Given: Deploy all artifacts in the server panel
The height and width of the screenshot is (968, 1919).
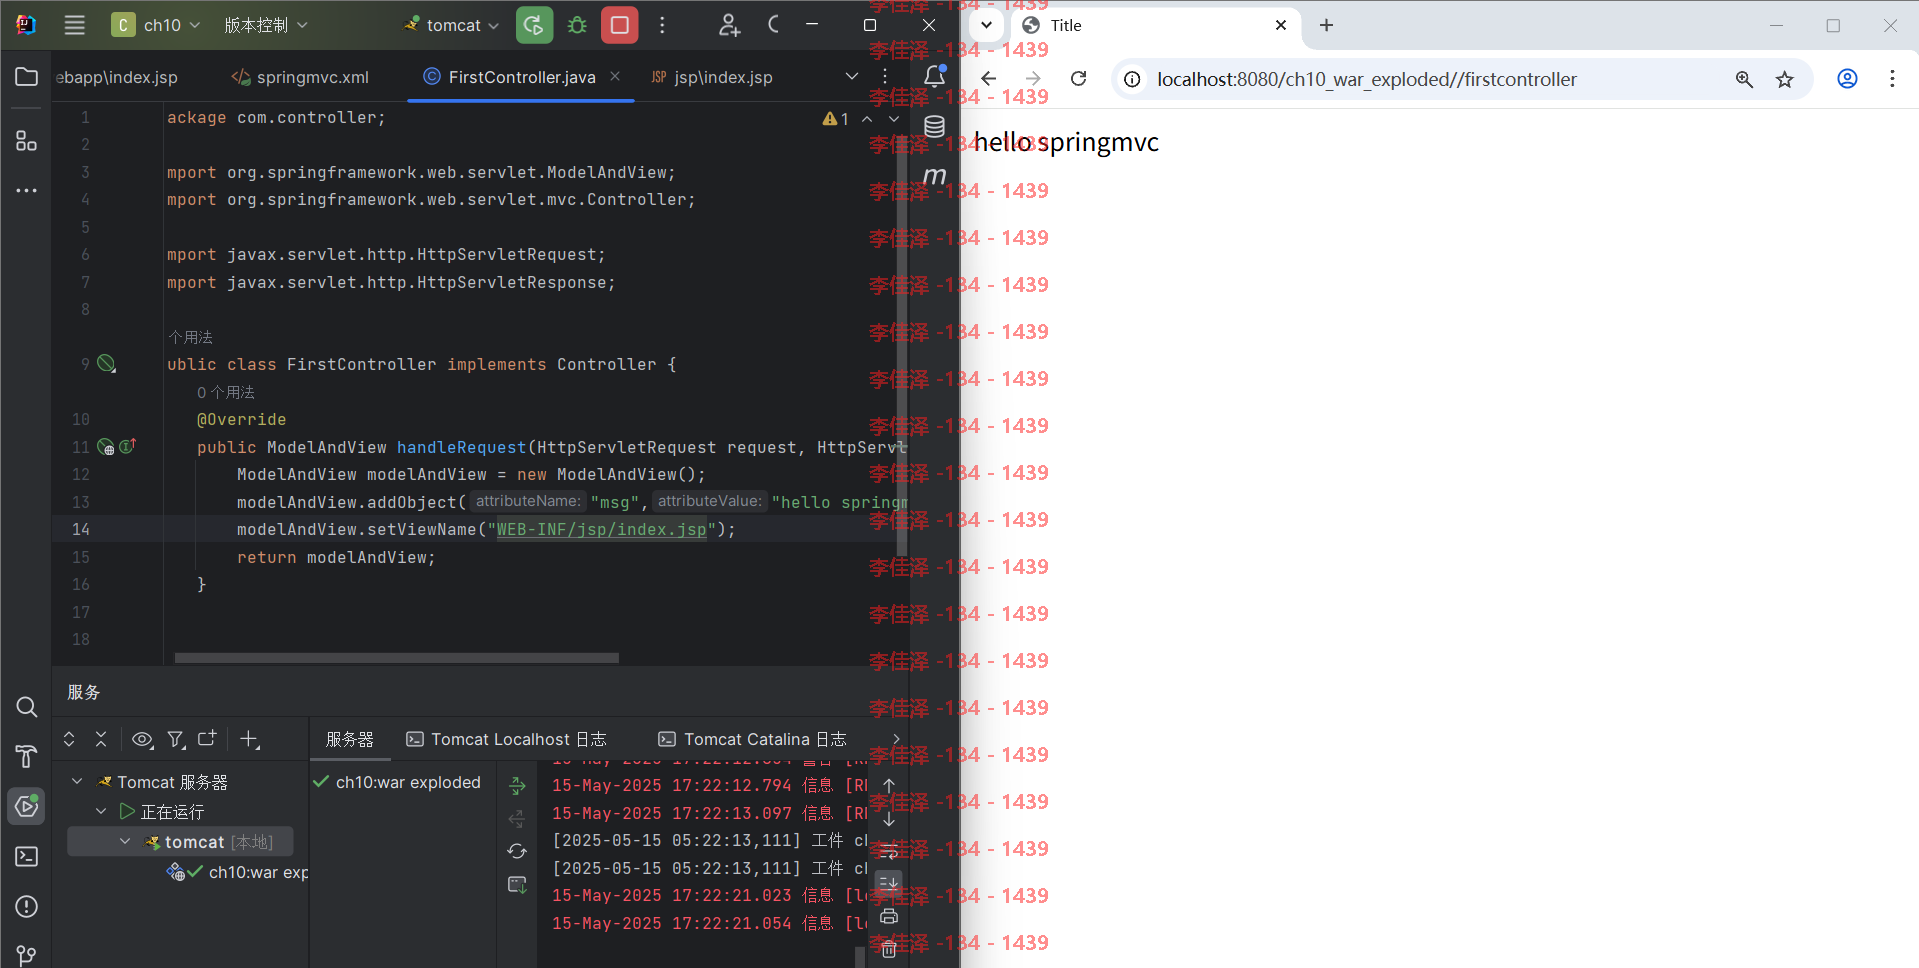Looking at the screenshot, I should click(517, 786).
